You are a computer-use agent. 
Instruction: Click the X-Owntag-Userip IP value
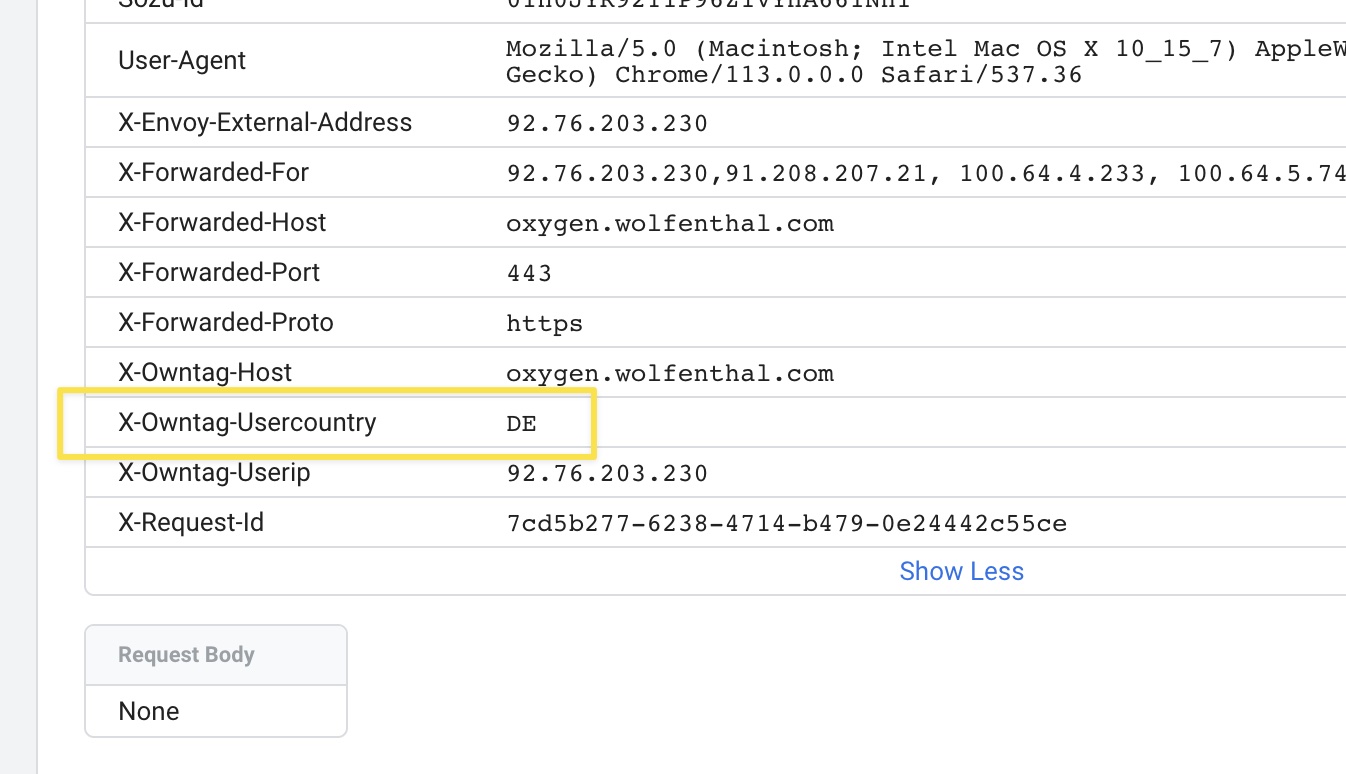tap(607, 473)
